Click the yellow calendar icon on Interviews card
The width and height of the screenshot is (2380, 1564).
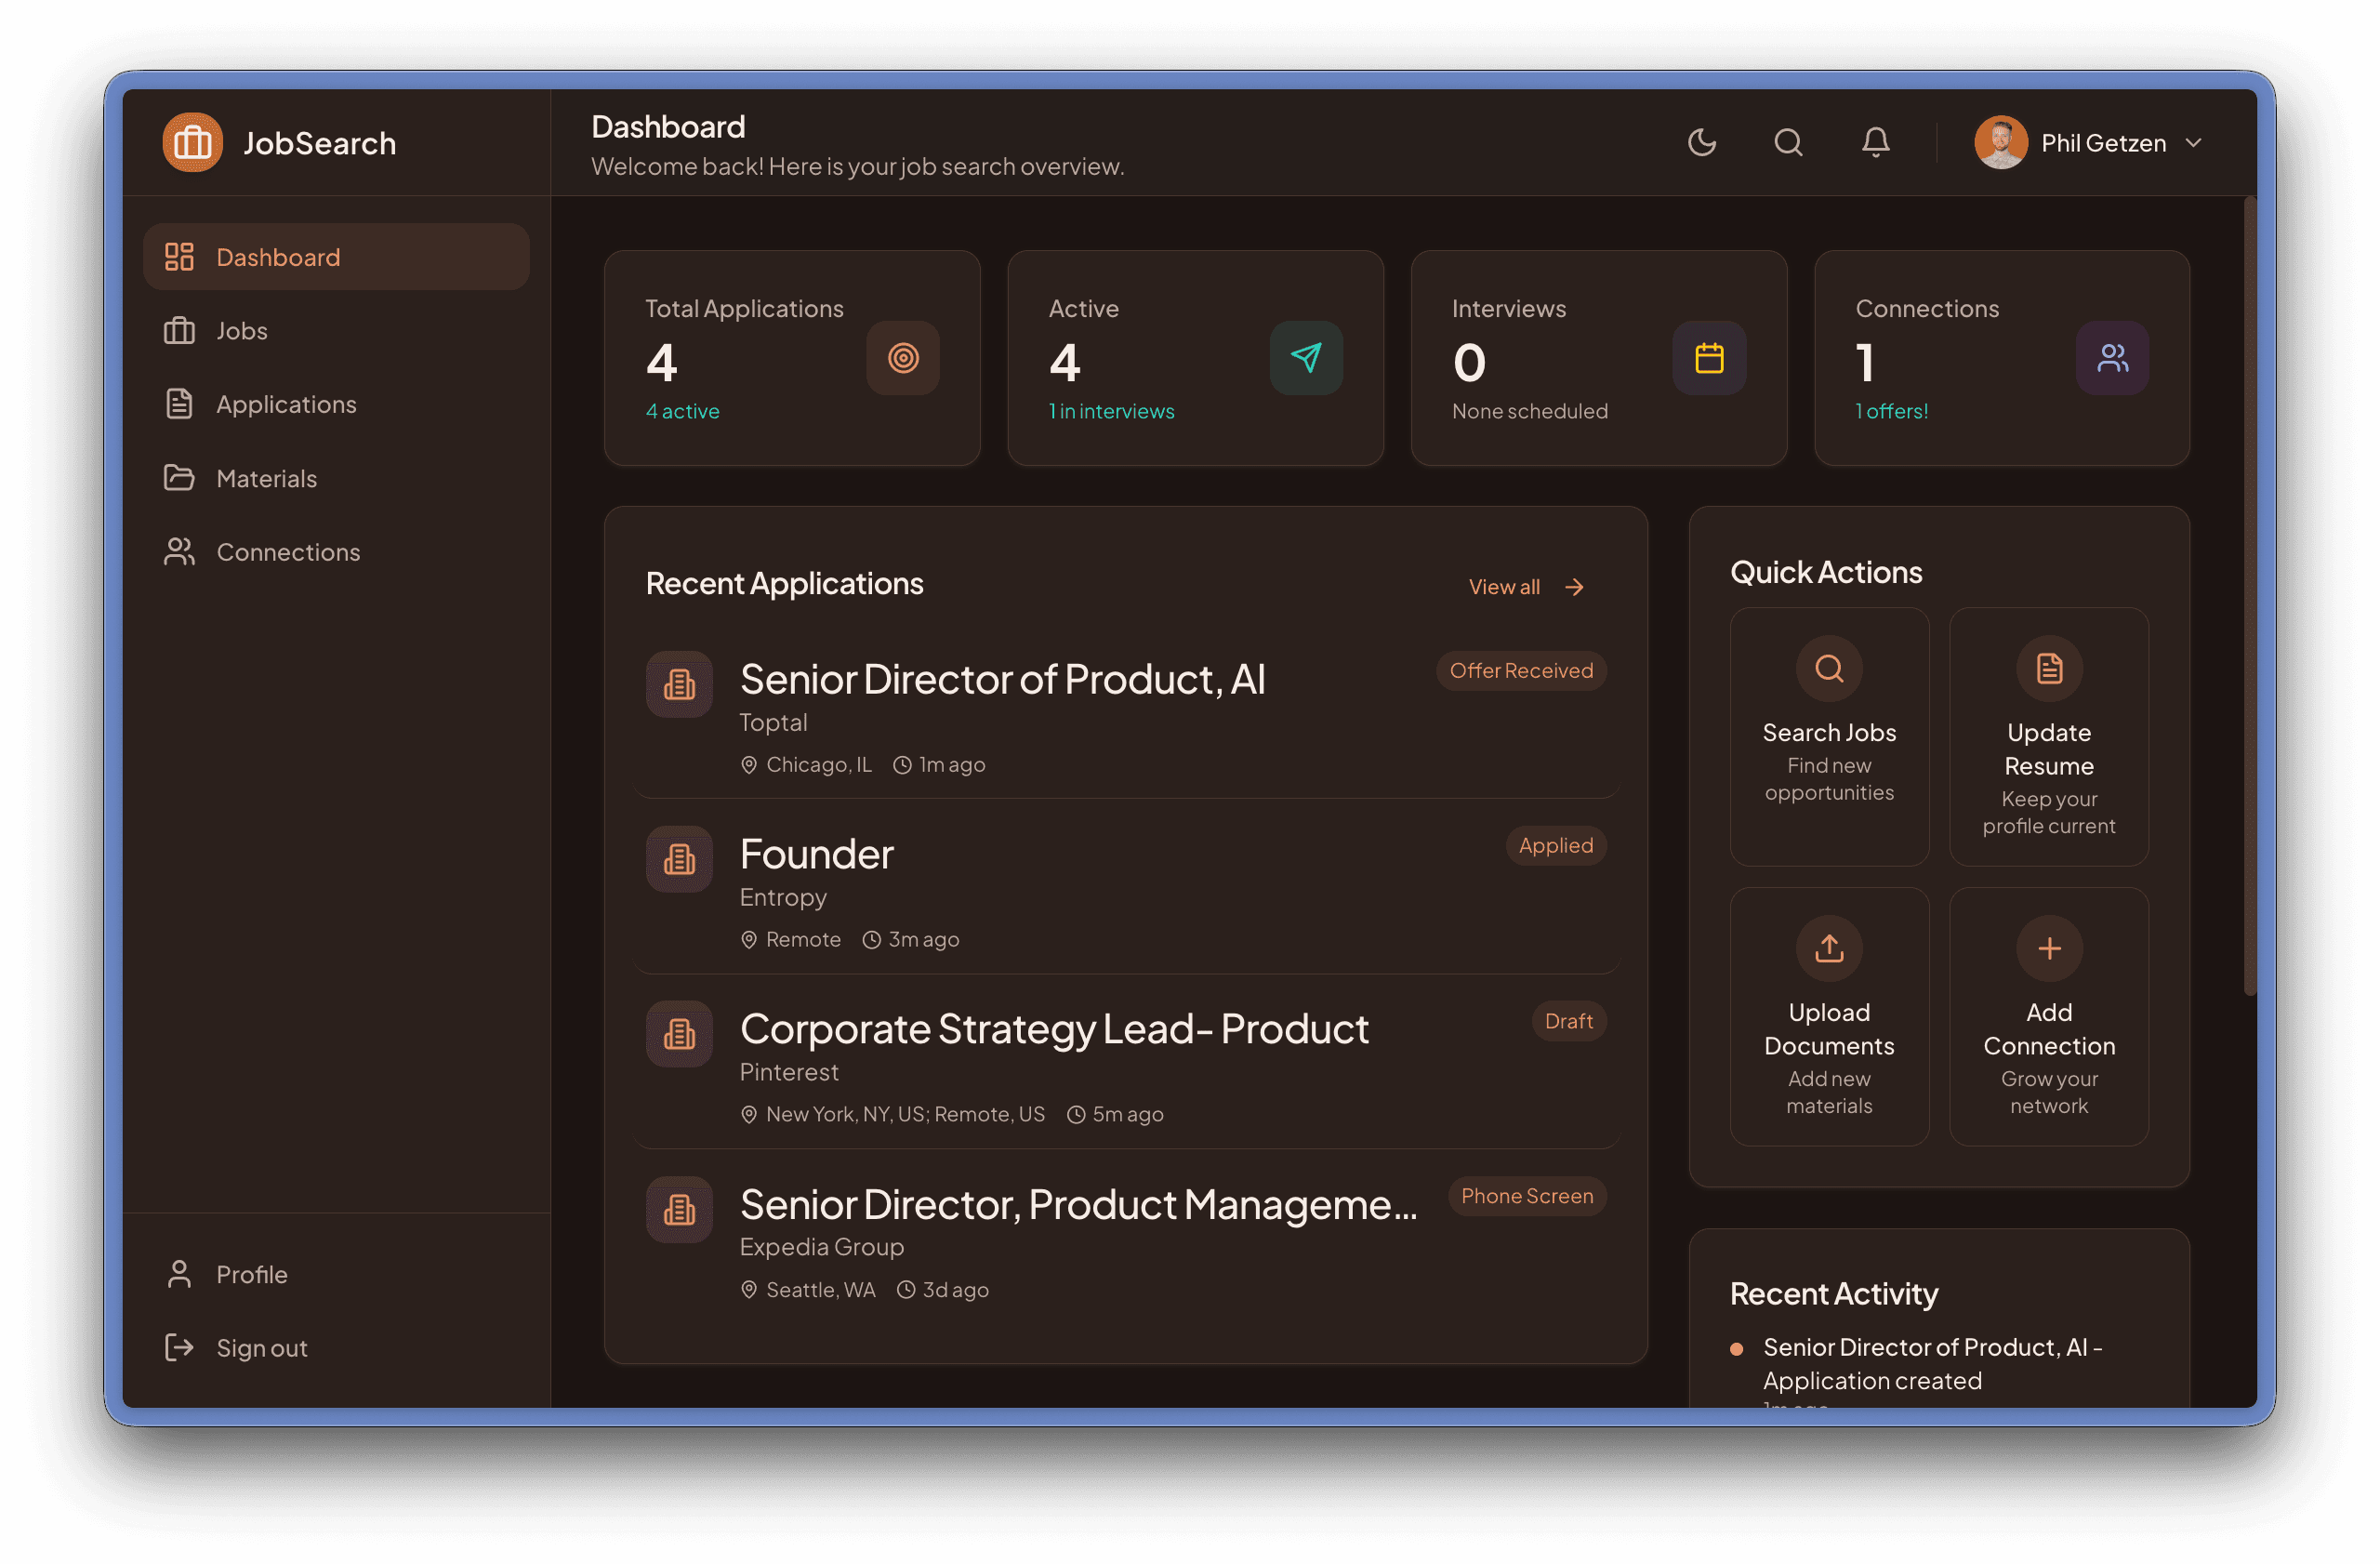tap(1709, 357)
